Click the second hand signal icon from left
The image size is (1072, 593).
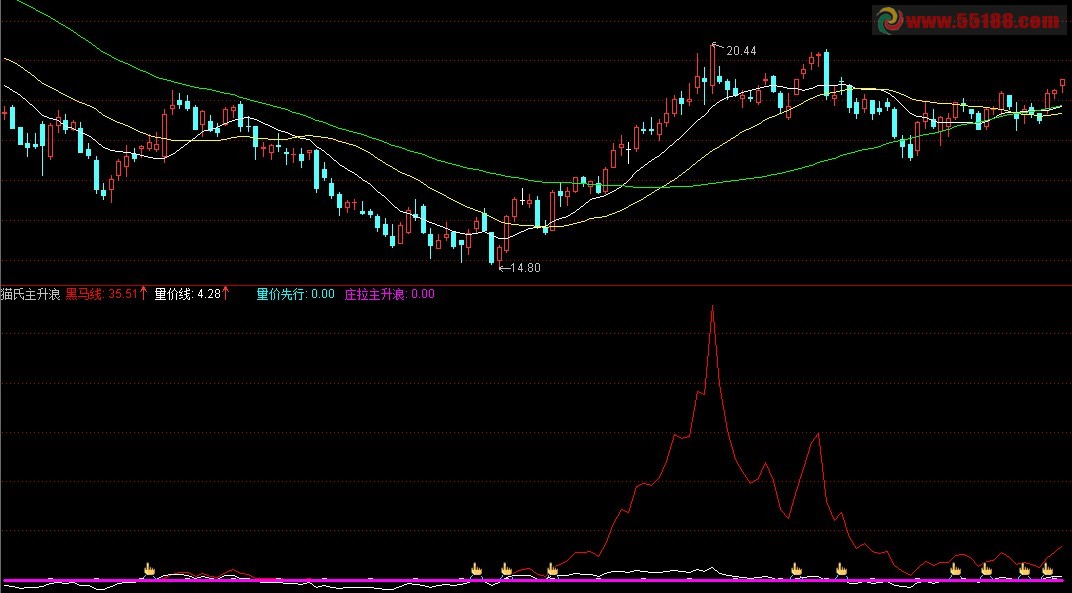[x=477, y=570]
